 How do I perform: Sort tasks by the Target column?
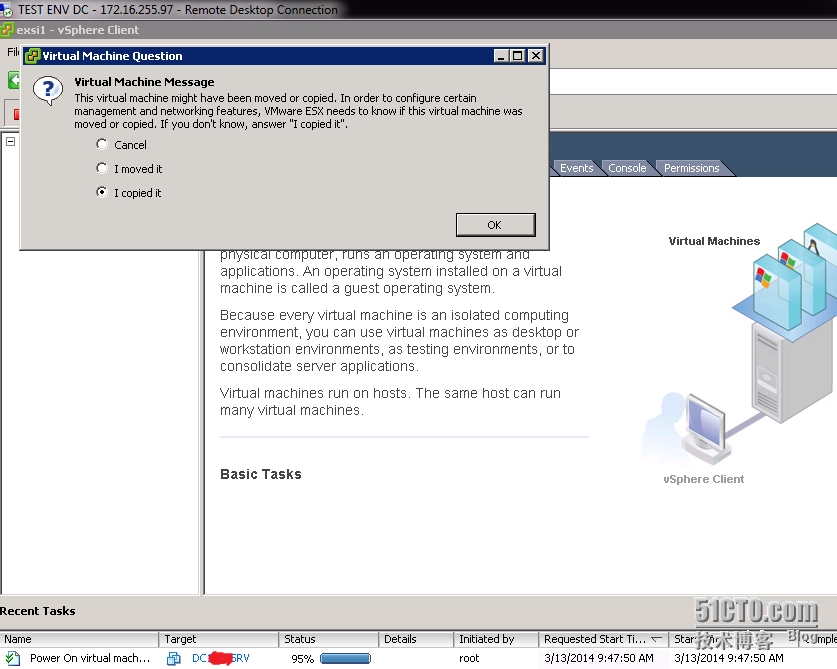218,639
